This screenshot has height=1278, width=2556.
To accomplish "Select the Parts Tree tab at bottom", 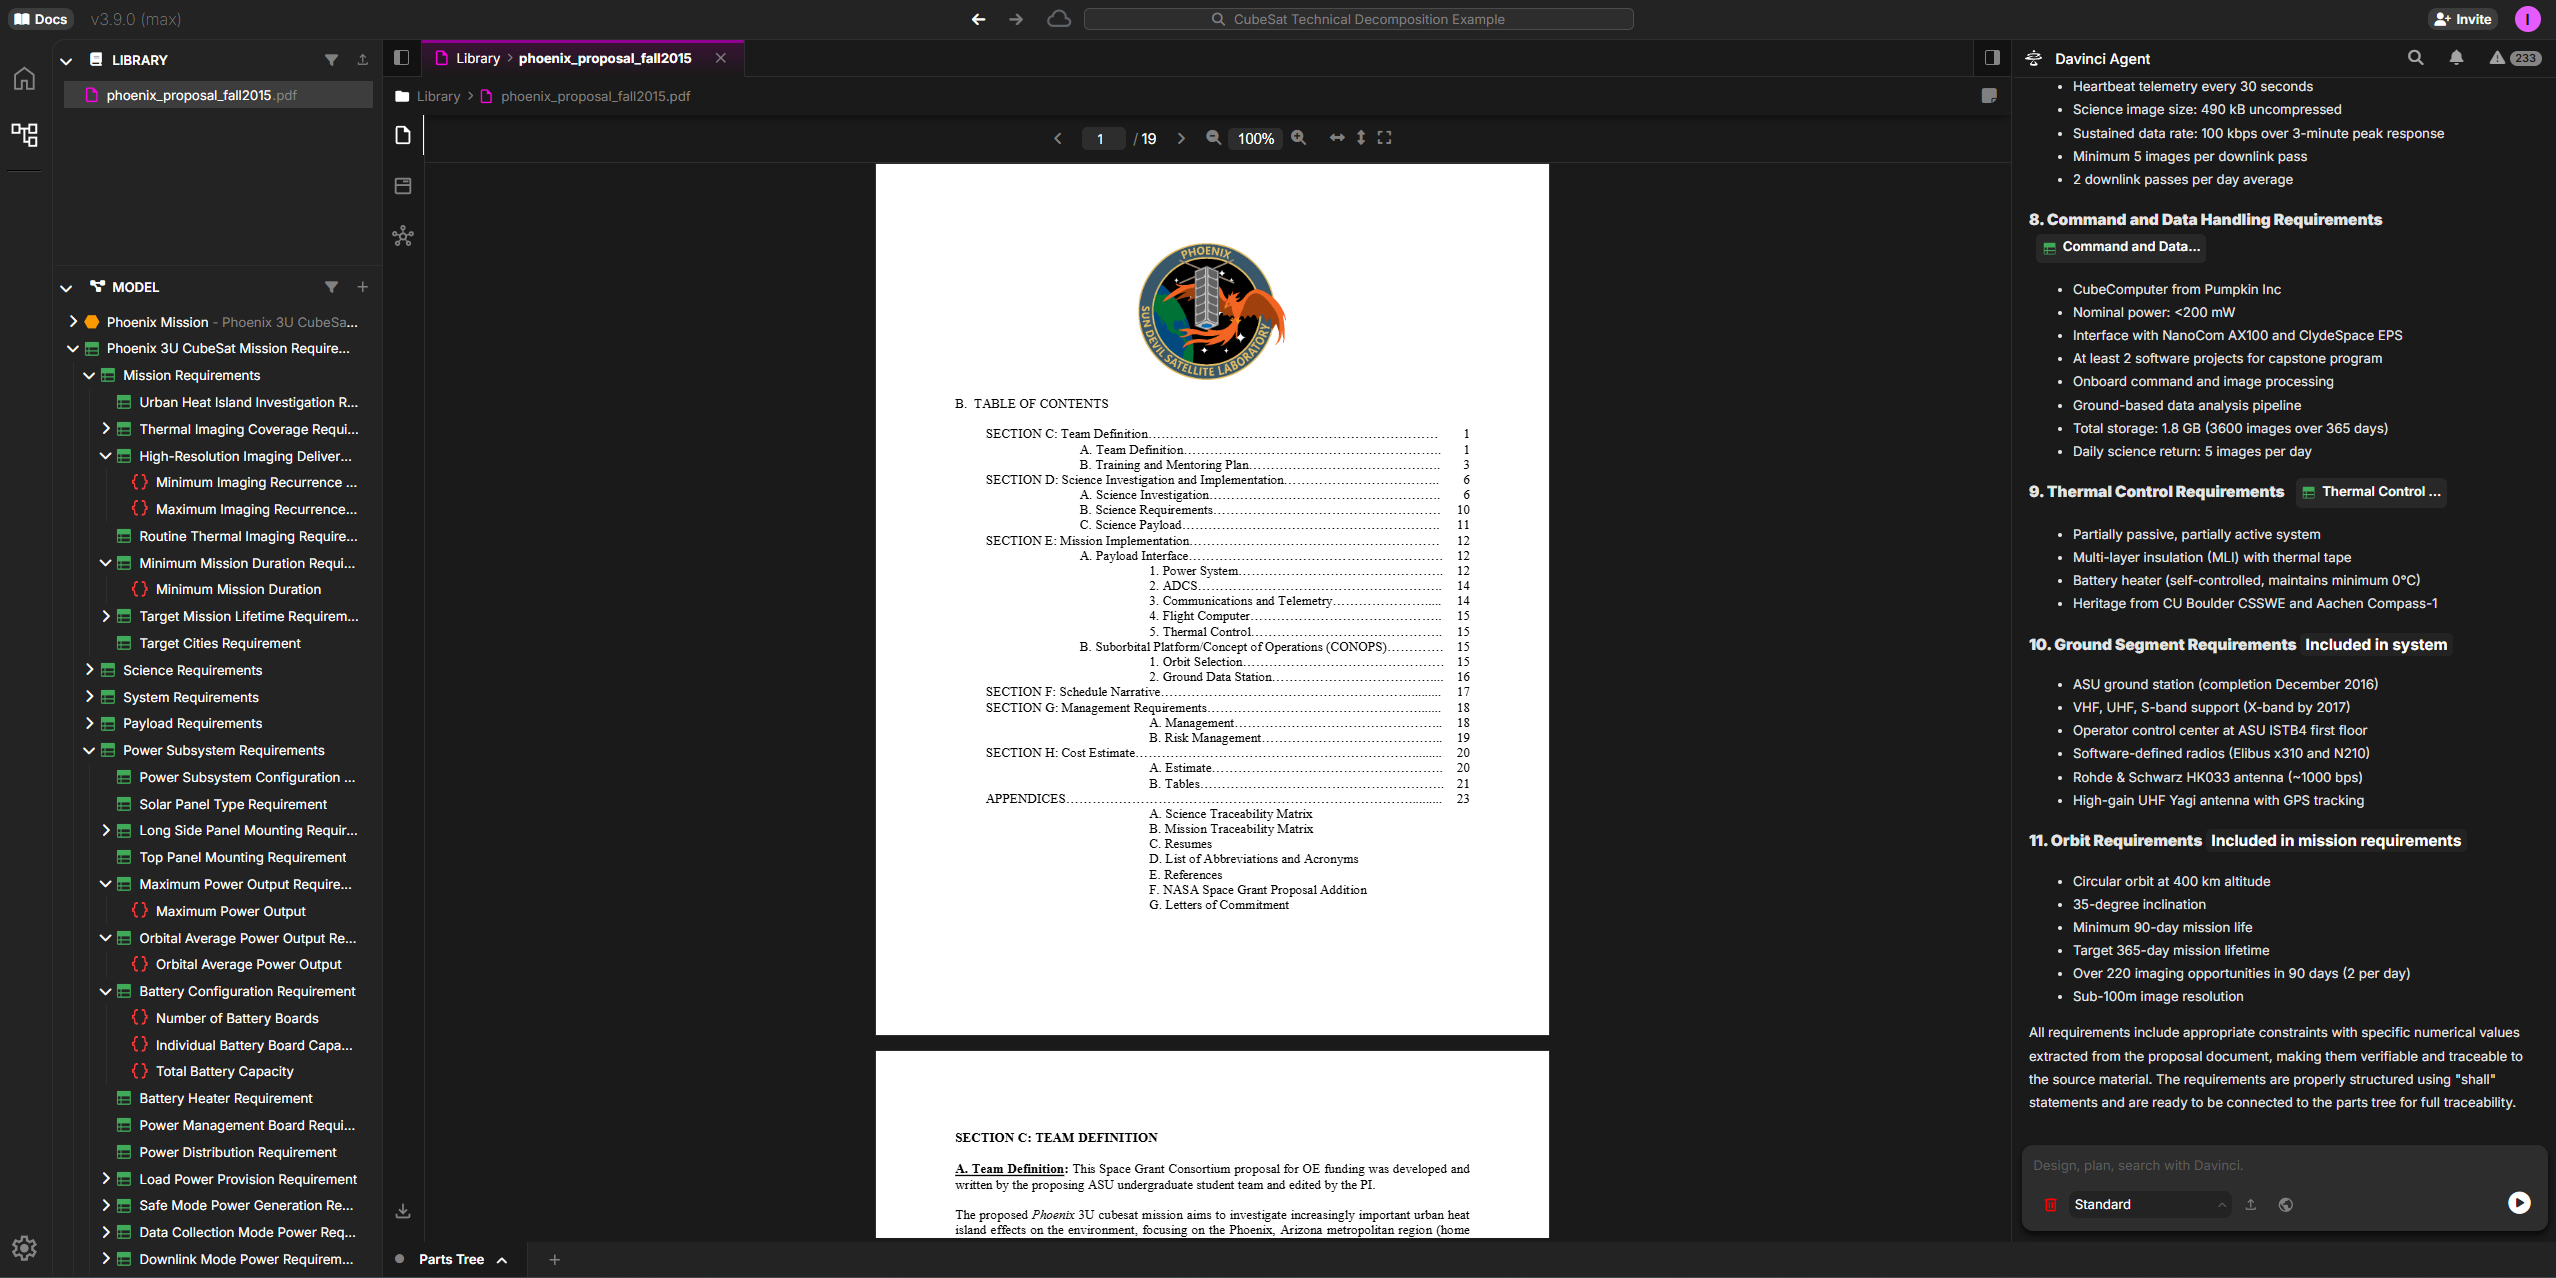I will (x=450, y=1259).
